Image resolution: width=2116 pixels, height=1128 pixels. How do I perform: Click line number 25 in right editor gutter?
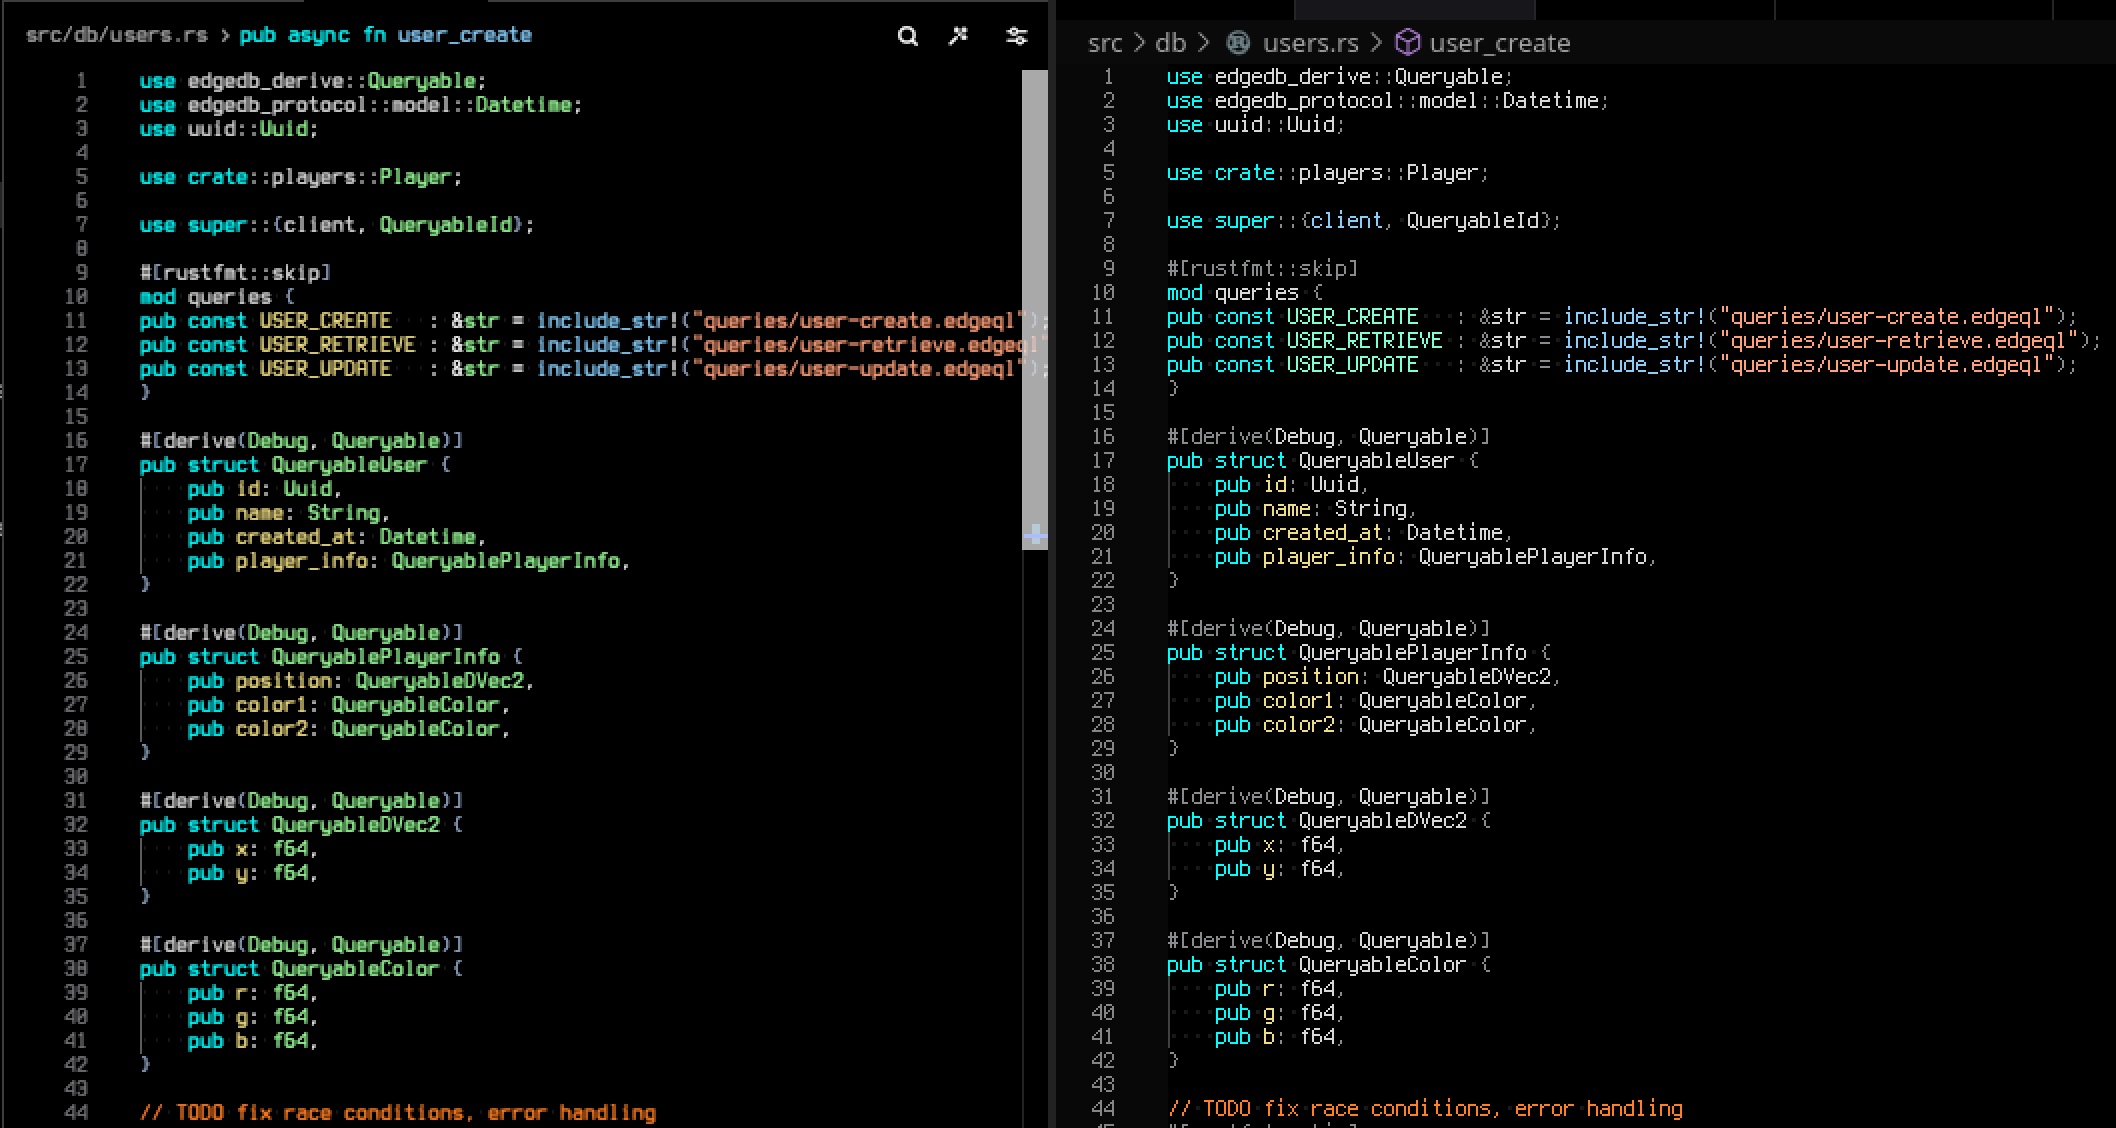click(x=1102, y=653)
